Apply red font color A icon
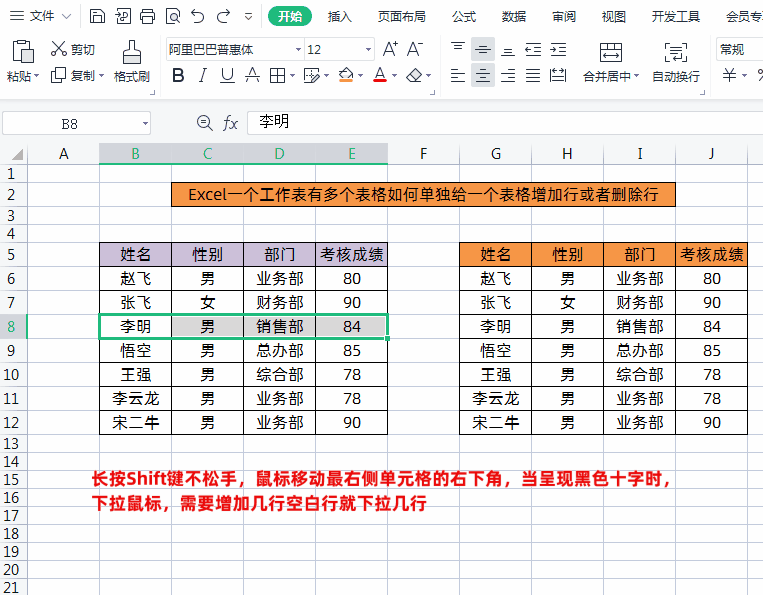Image resolution: width=763 pixels, height=595 pixels. click(x=380, y=75)
